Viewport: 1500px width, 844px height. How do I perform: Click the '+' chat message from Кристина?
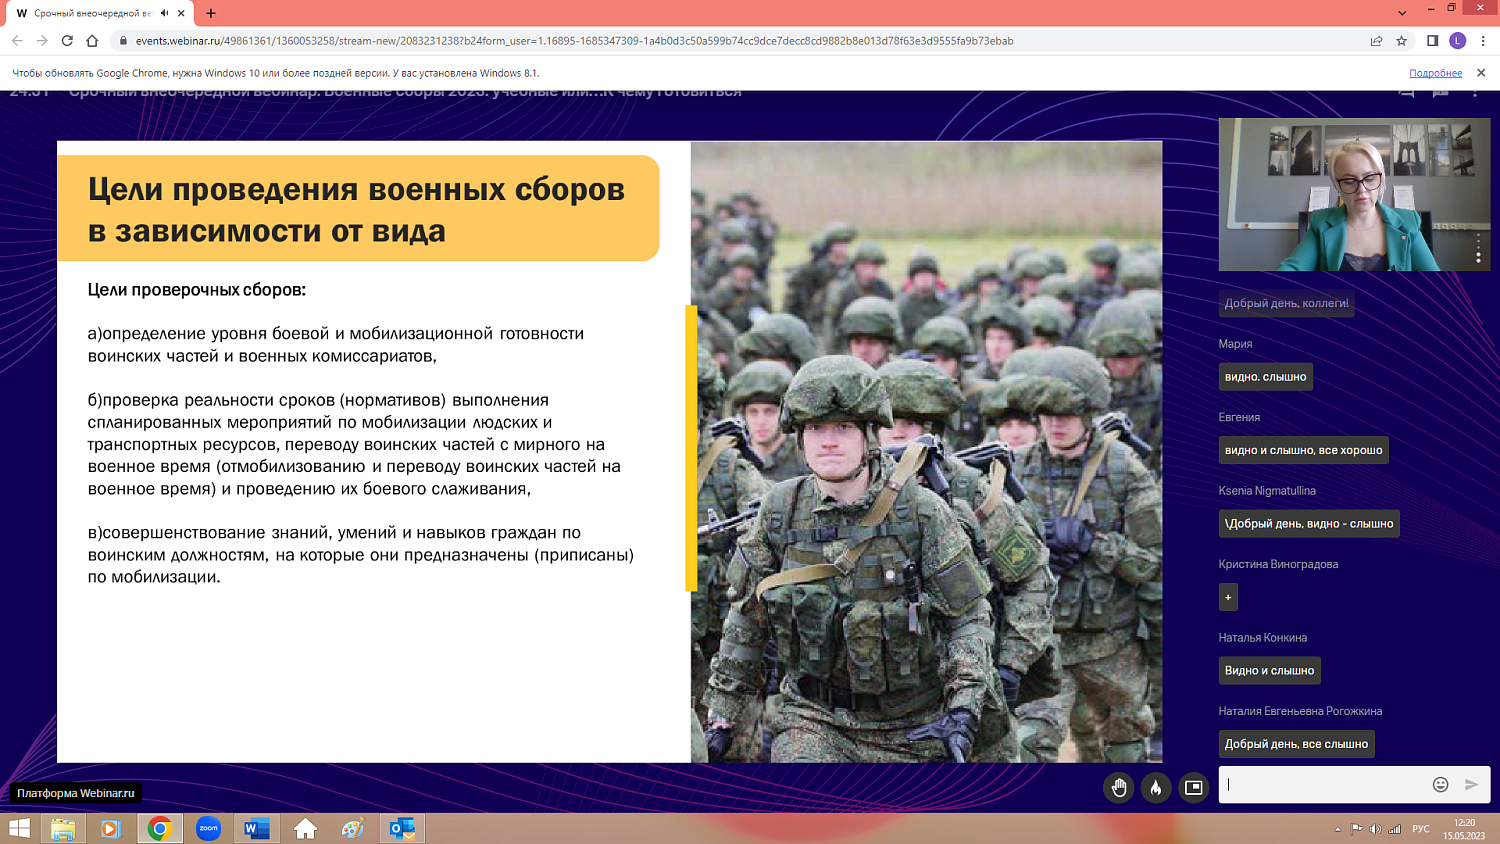1228,597
